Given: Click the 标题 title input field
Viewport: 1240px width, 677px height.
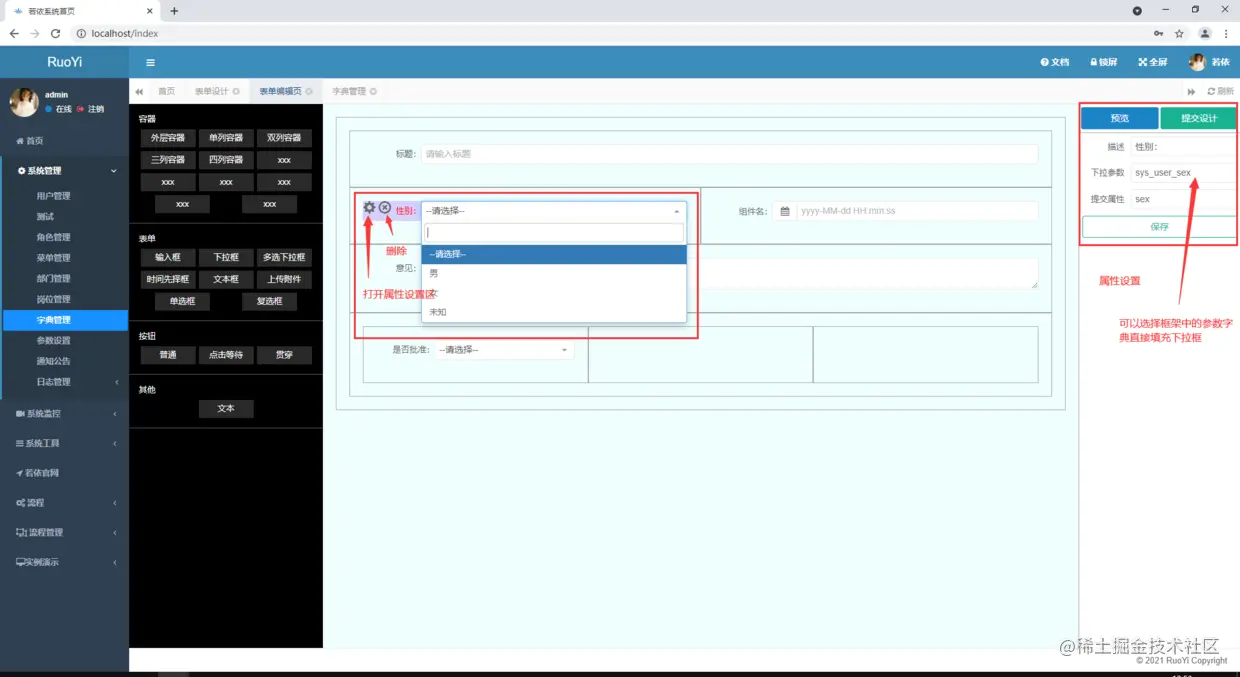Looking at the screenshot, I should (729, 154).
